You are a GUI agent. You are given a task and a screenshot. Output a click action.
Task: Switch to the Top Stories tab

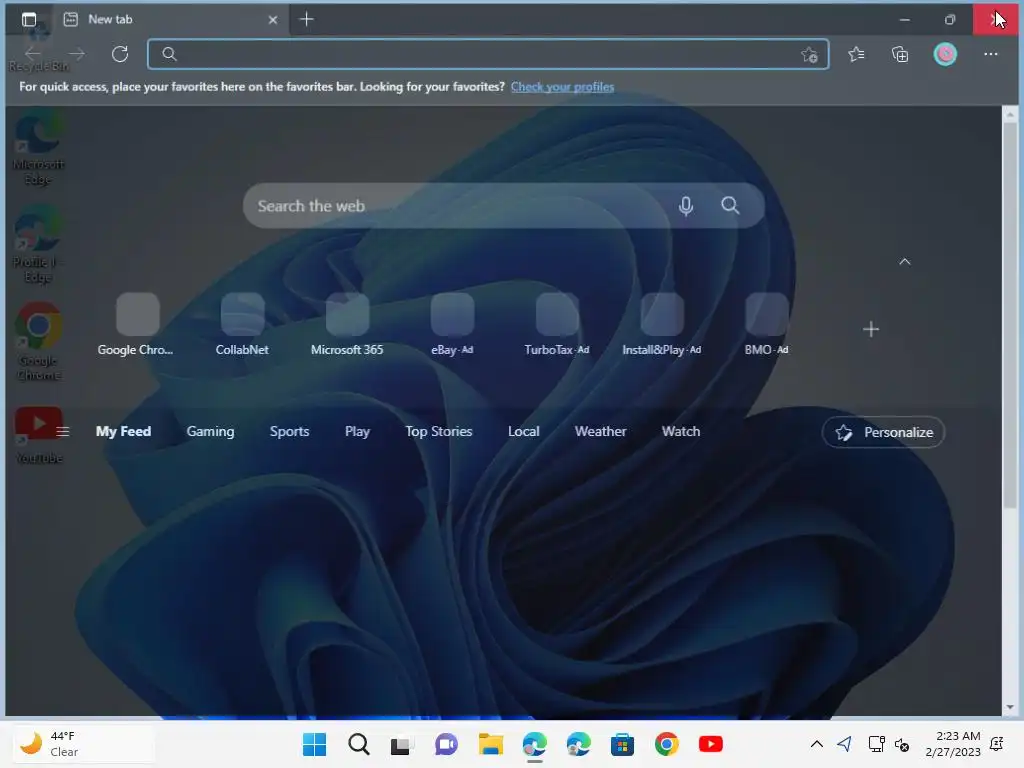coord(439,432)
